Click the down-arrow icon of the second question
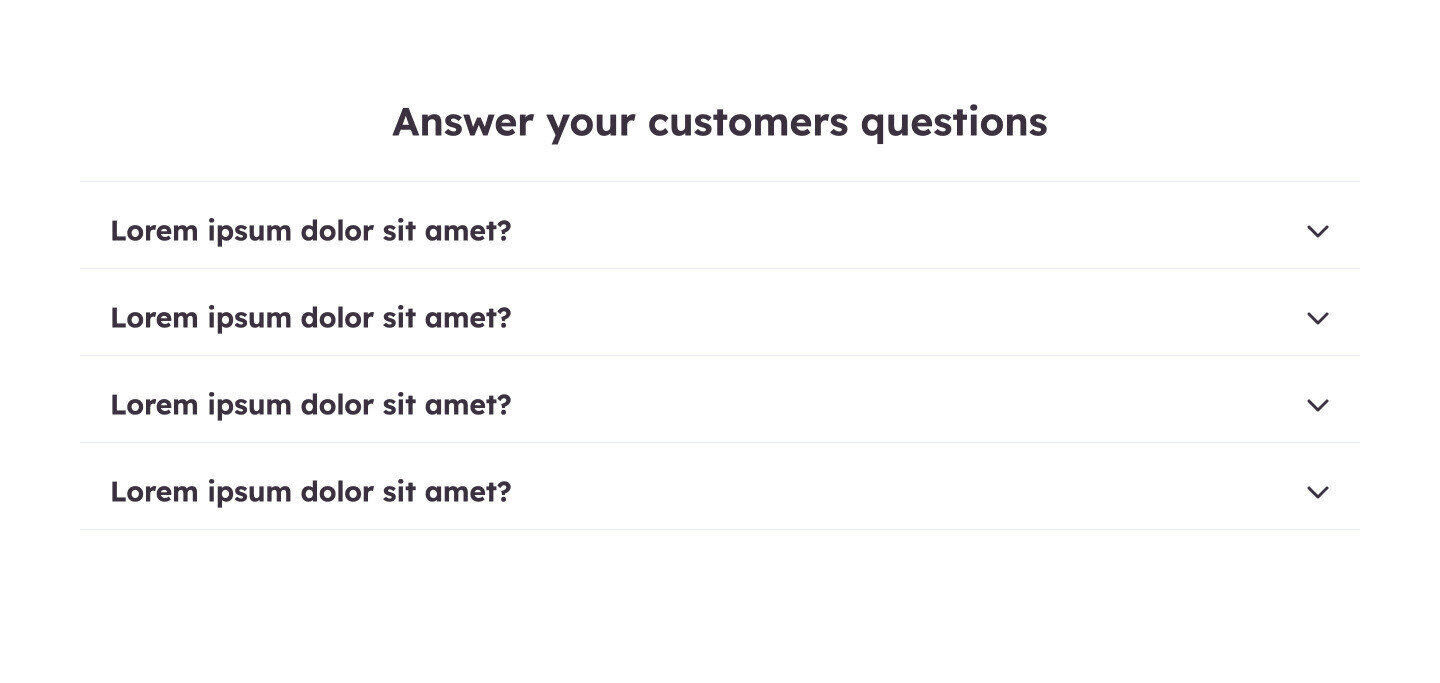The width and height of the screenshot is (1440, 683). tap(1318, 318)
